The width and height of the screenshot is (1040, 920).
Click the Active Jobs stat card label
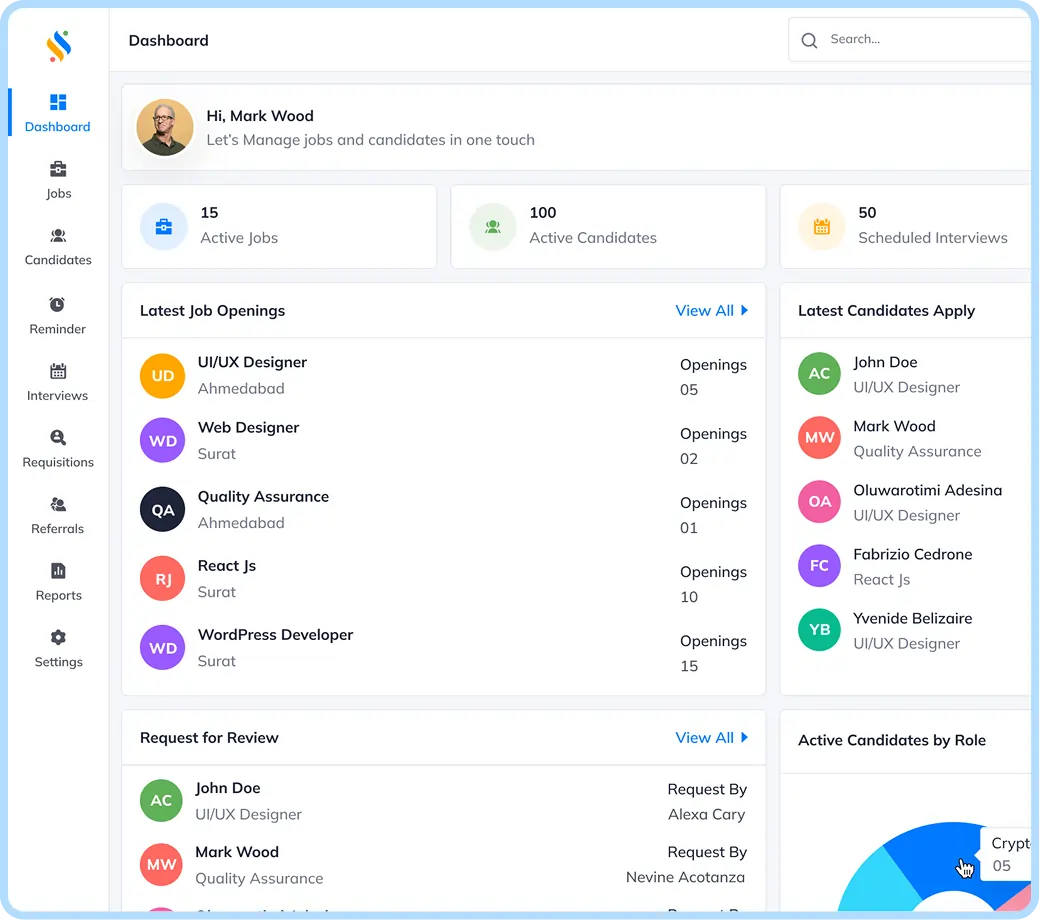click(x=239, y=238)
